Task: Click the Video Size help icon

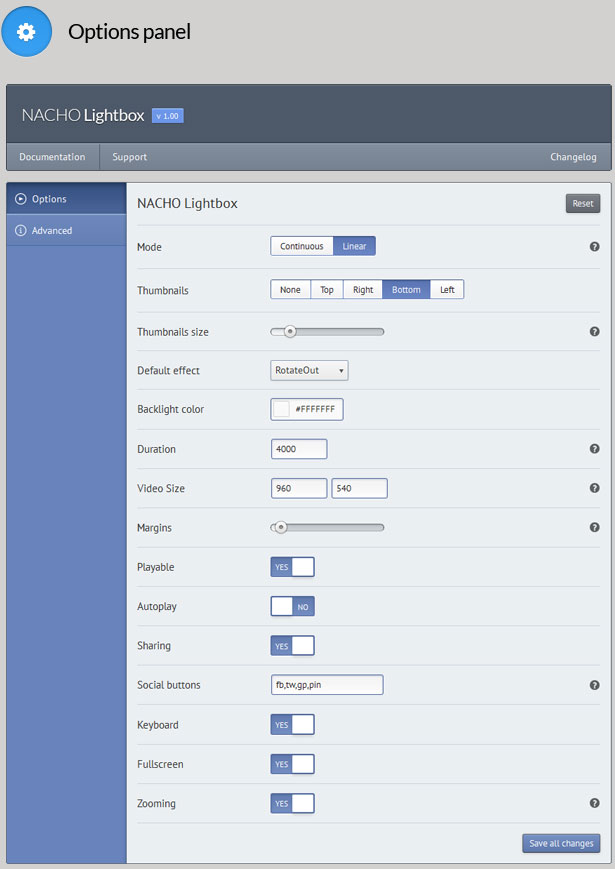Action: coord(594,488)
